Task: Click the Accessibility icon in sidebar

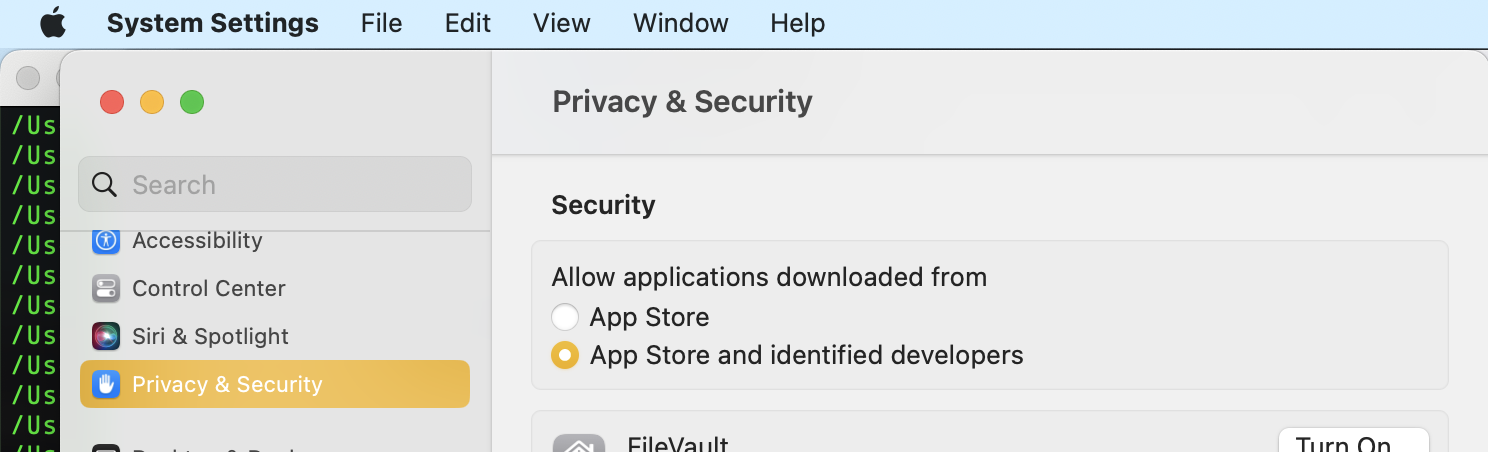Action: [106, 240]
